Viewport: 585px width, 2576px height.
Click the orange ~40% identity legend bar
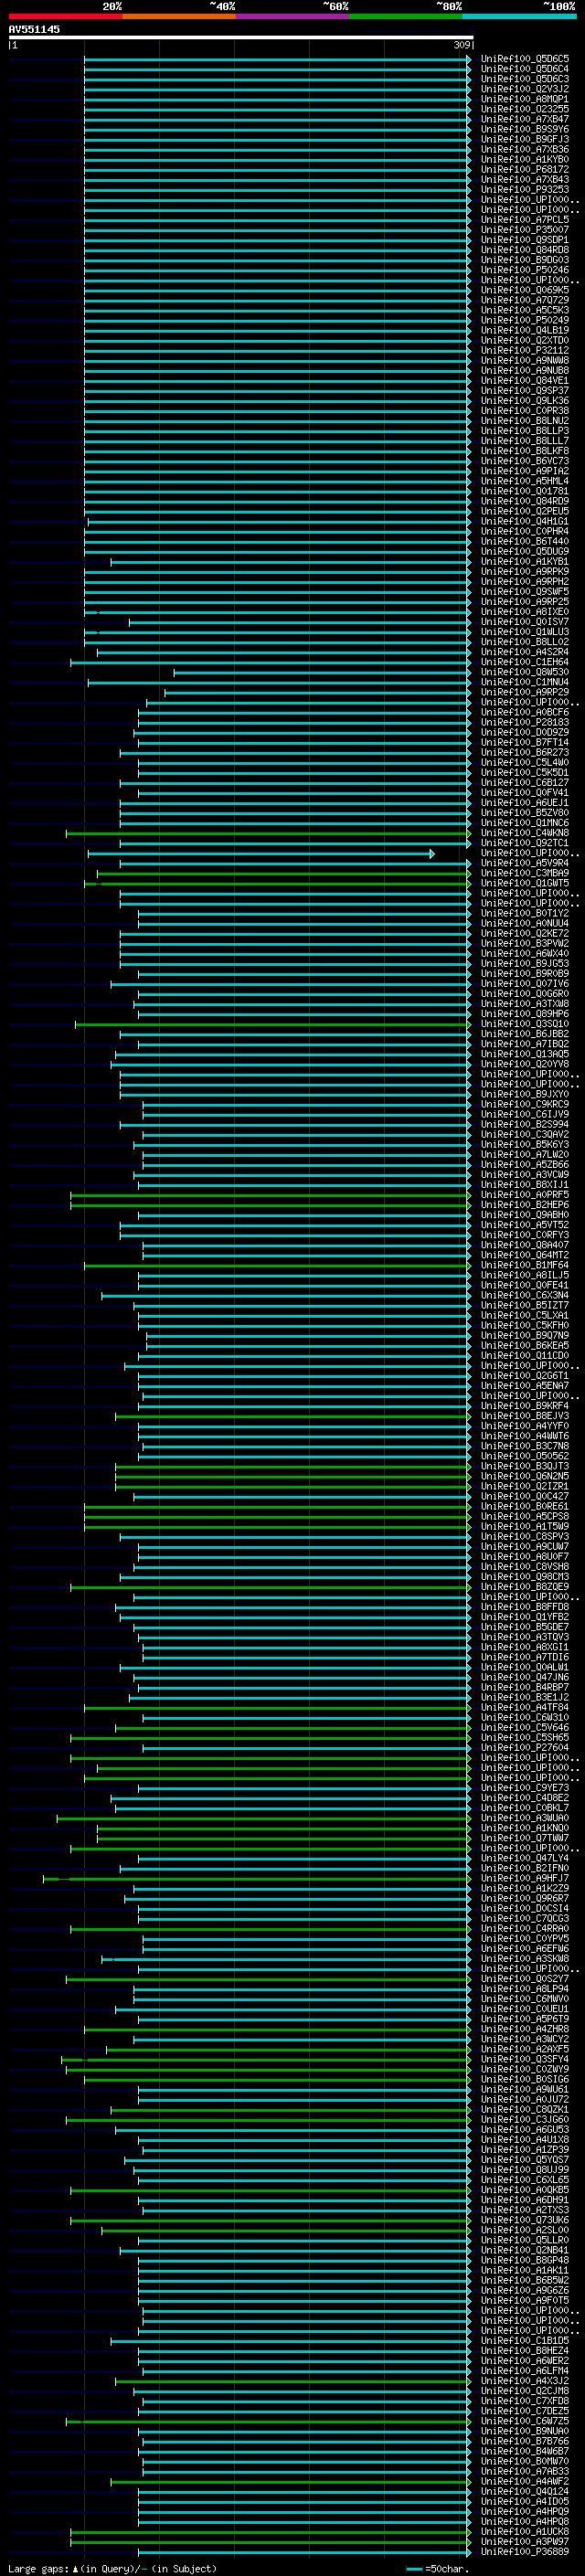[179, 16]
